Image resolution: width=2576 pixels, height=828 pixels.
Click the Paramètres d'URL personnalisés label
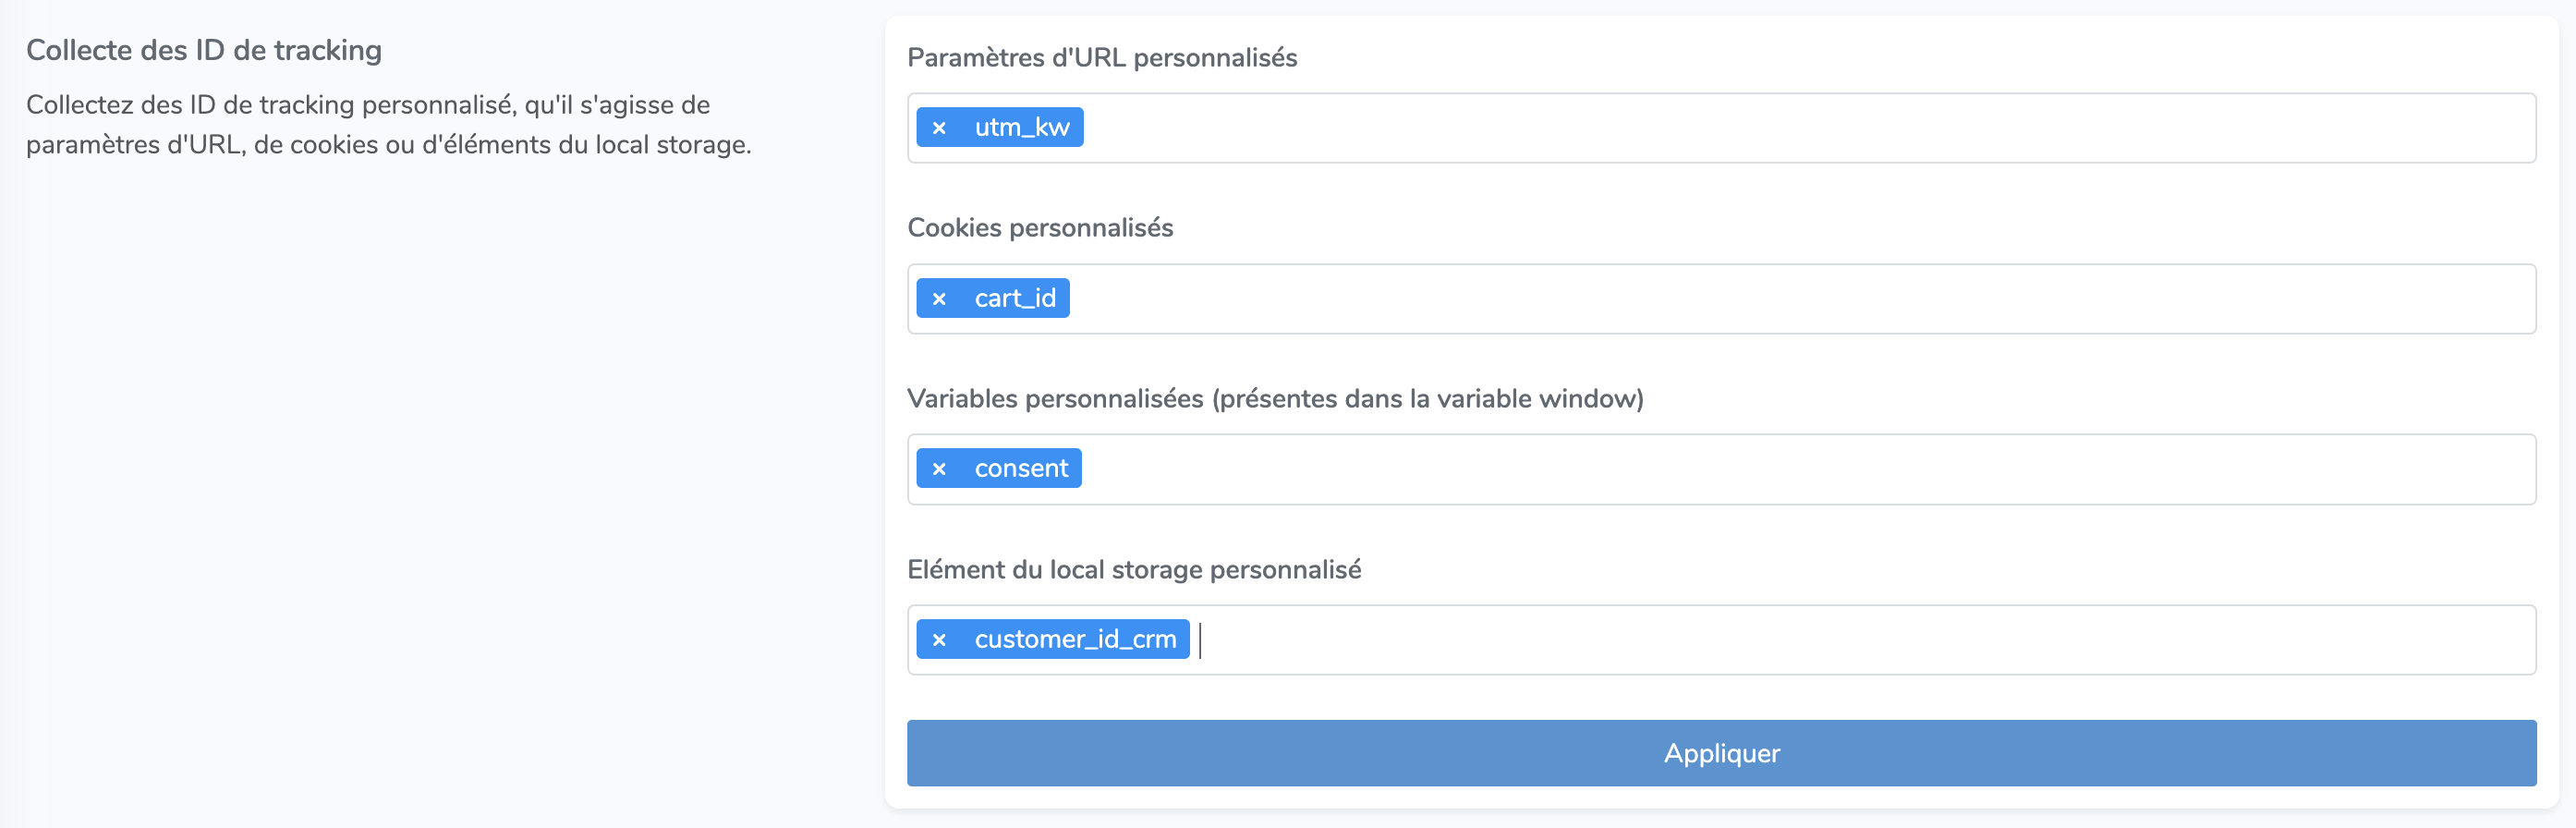click(1101, 58)
